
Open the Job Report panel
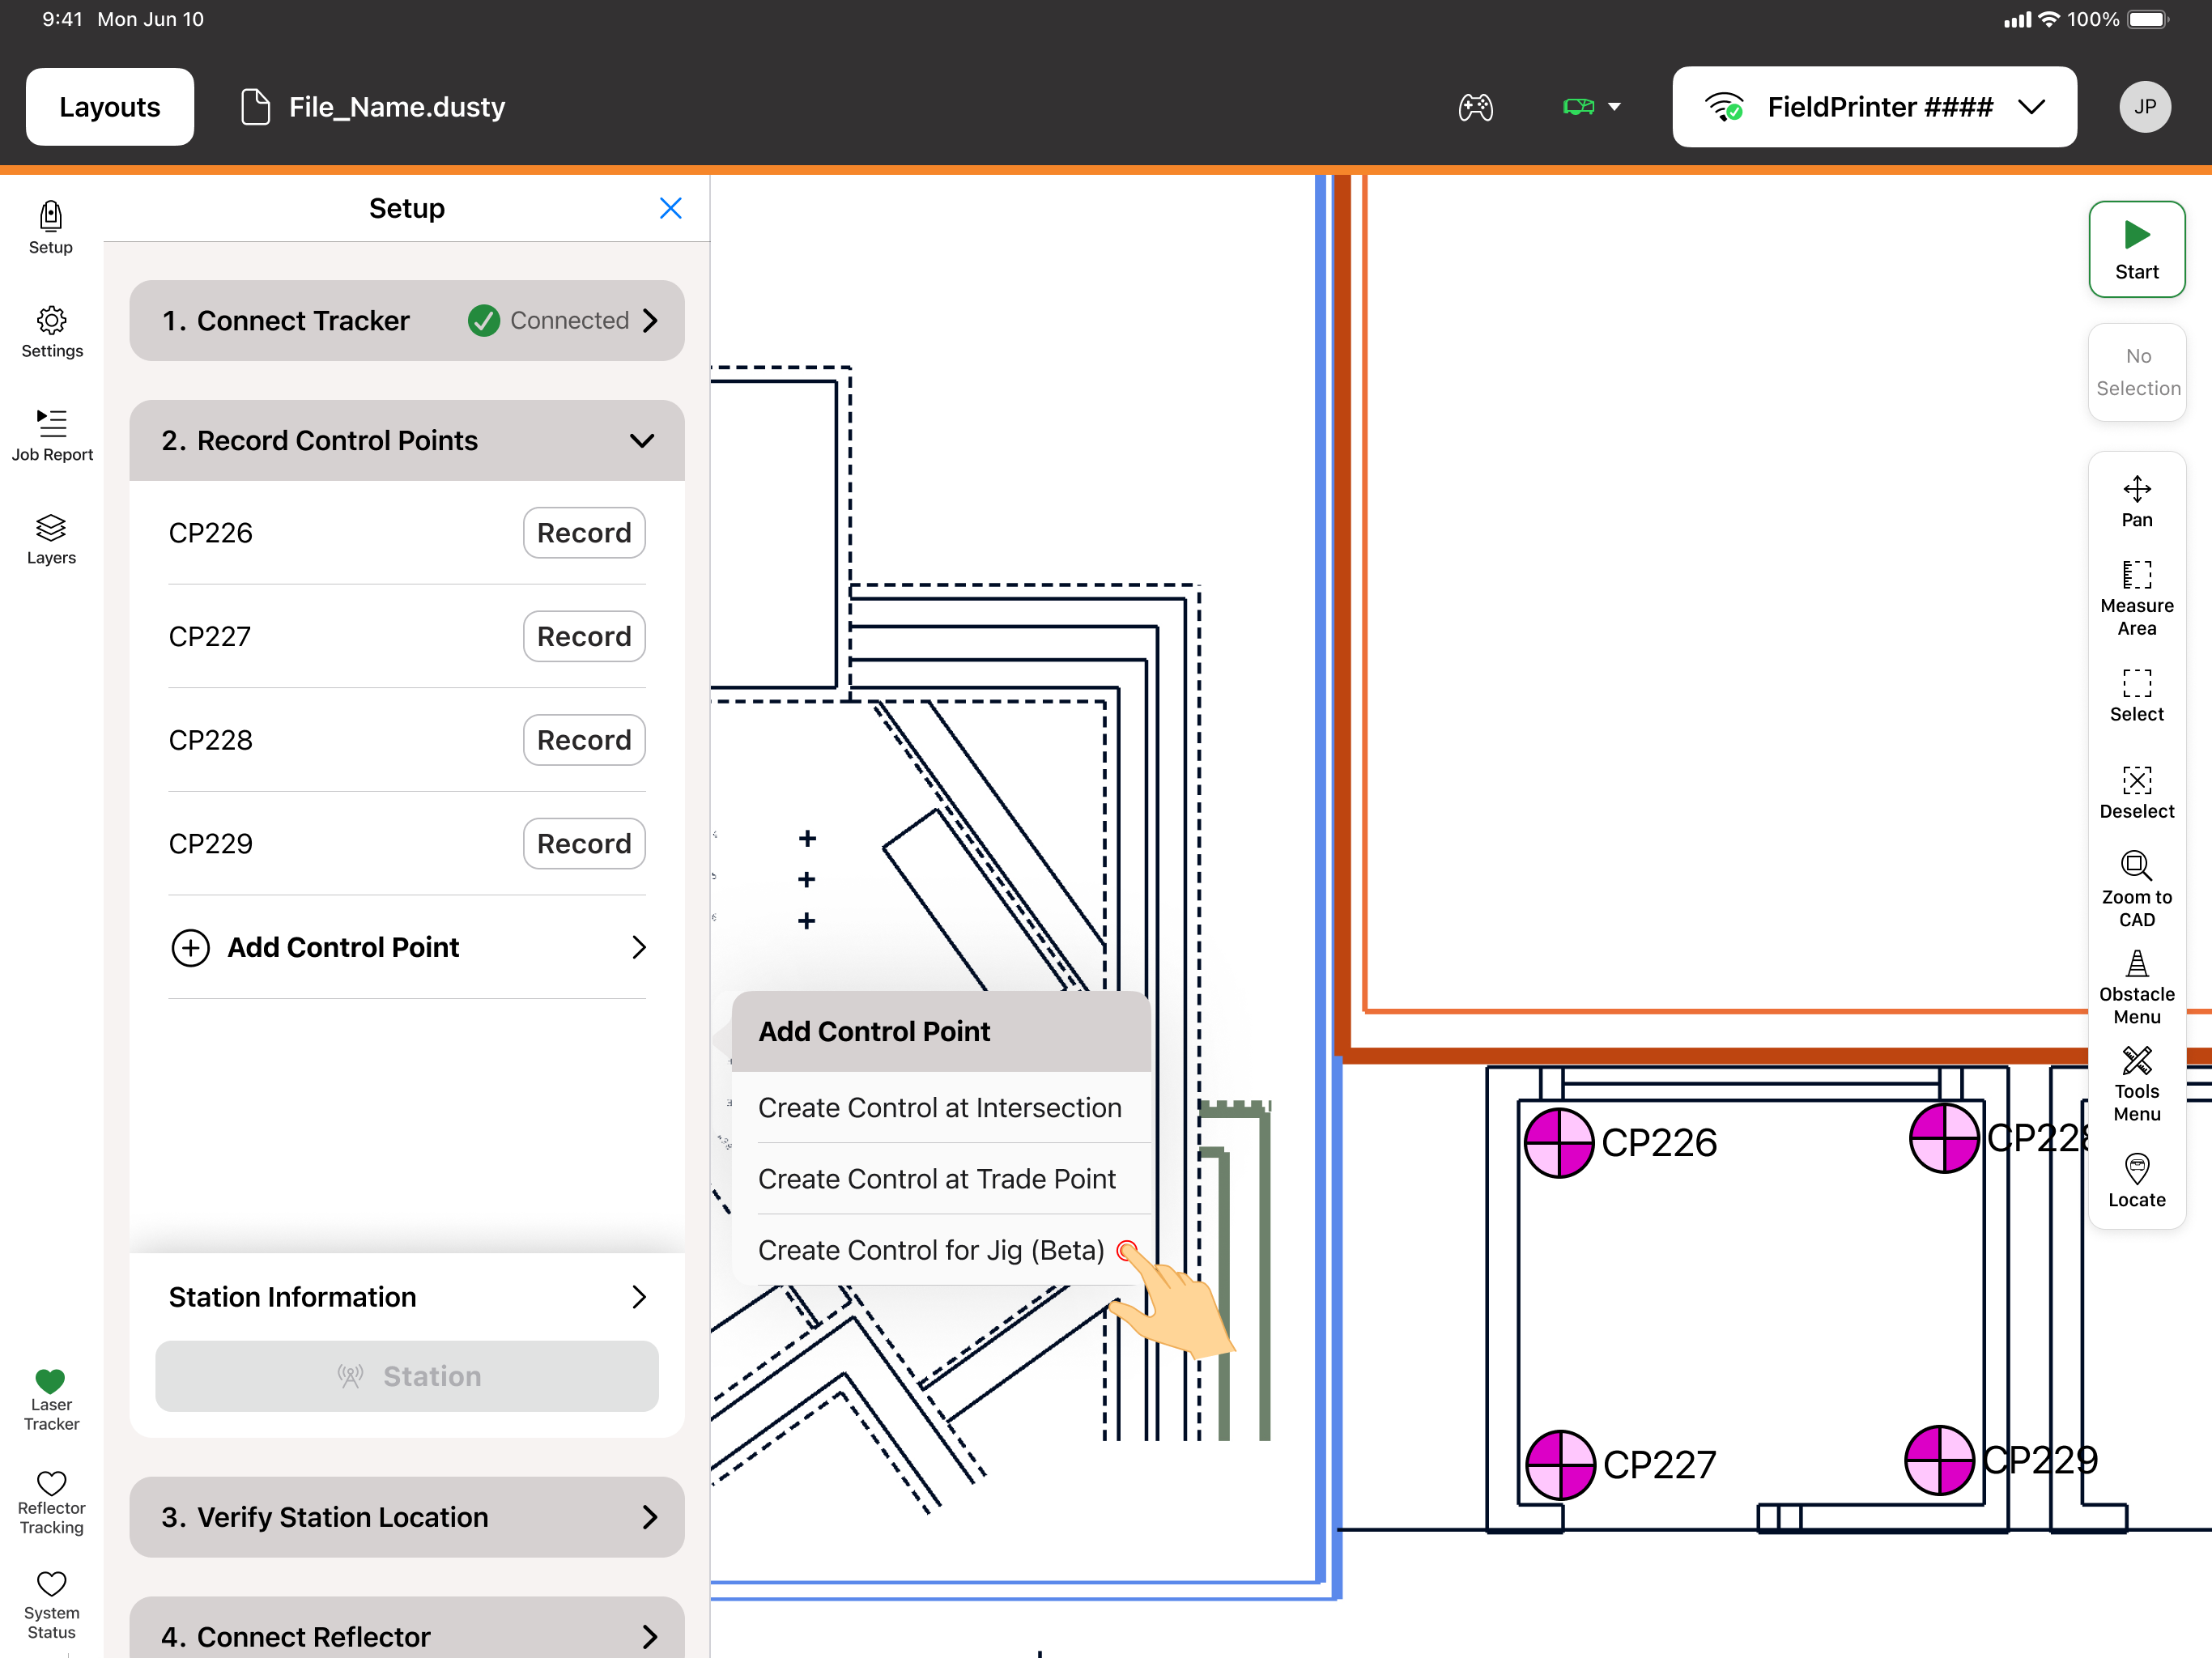click(x=52, y=435)
